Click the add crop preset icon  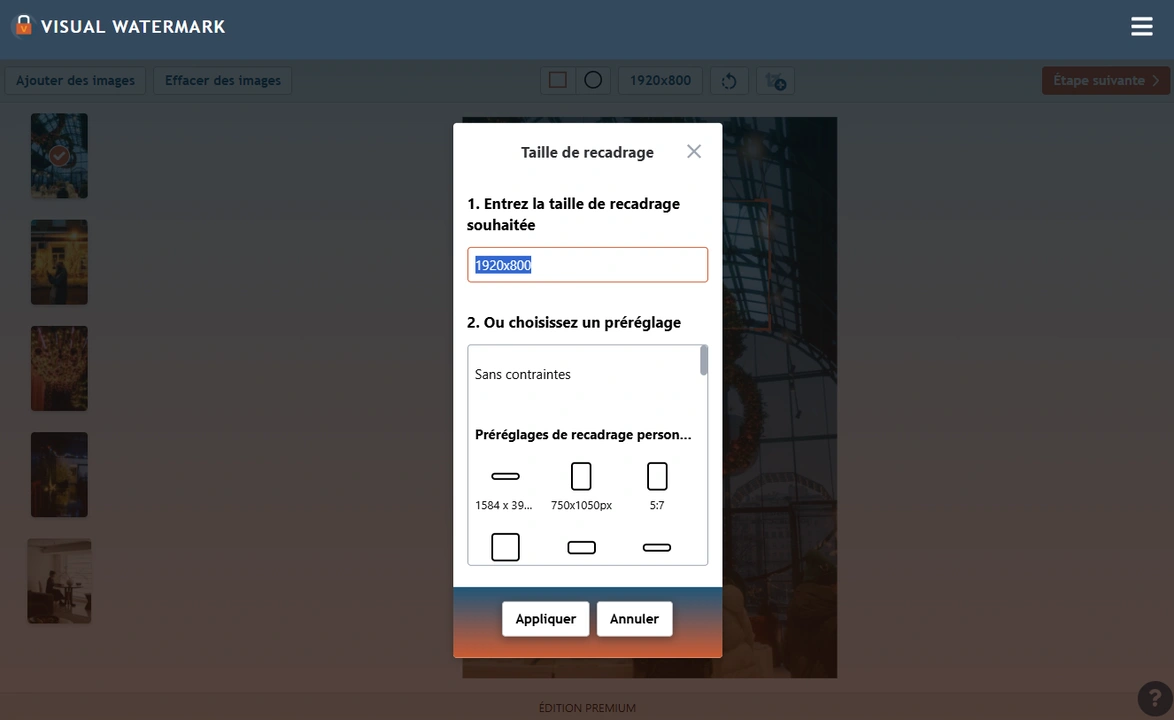click(x=775, y=81)
